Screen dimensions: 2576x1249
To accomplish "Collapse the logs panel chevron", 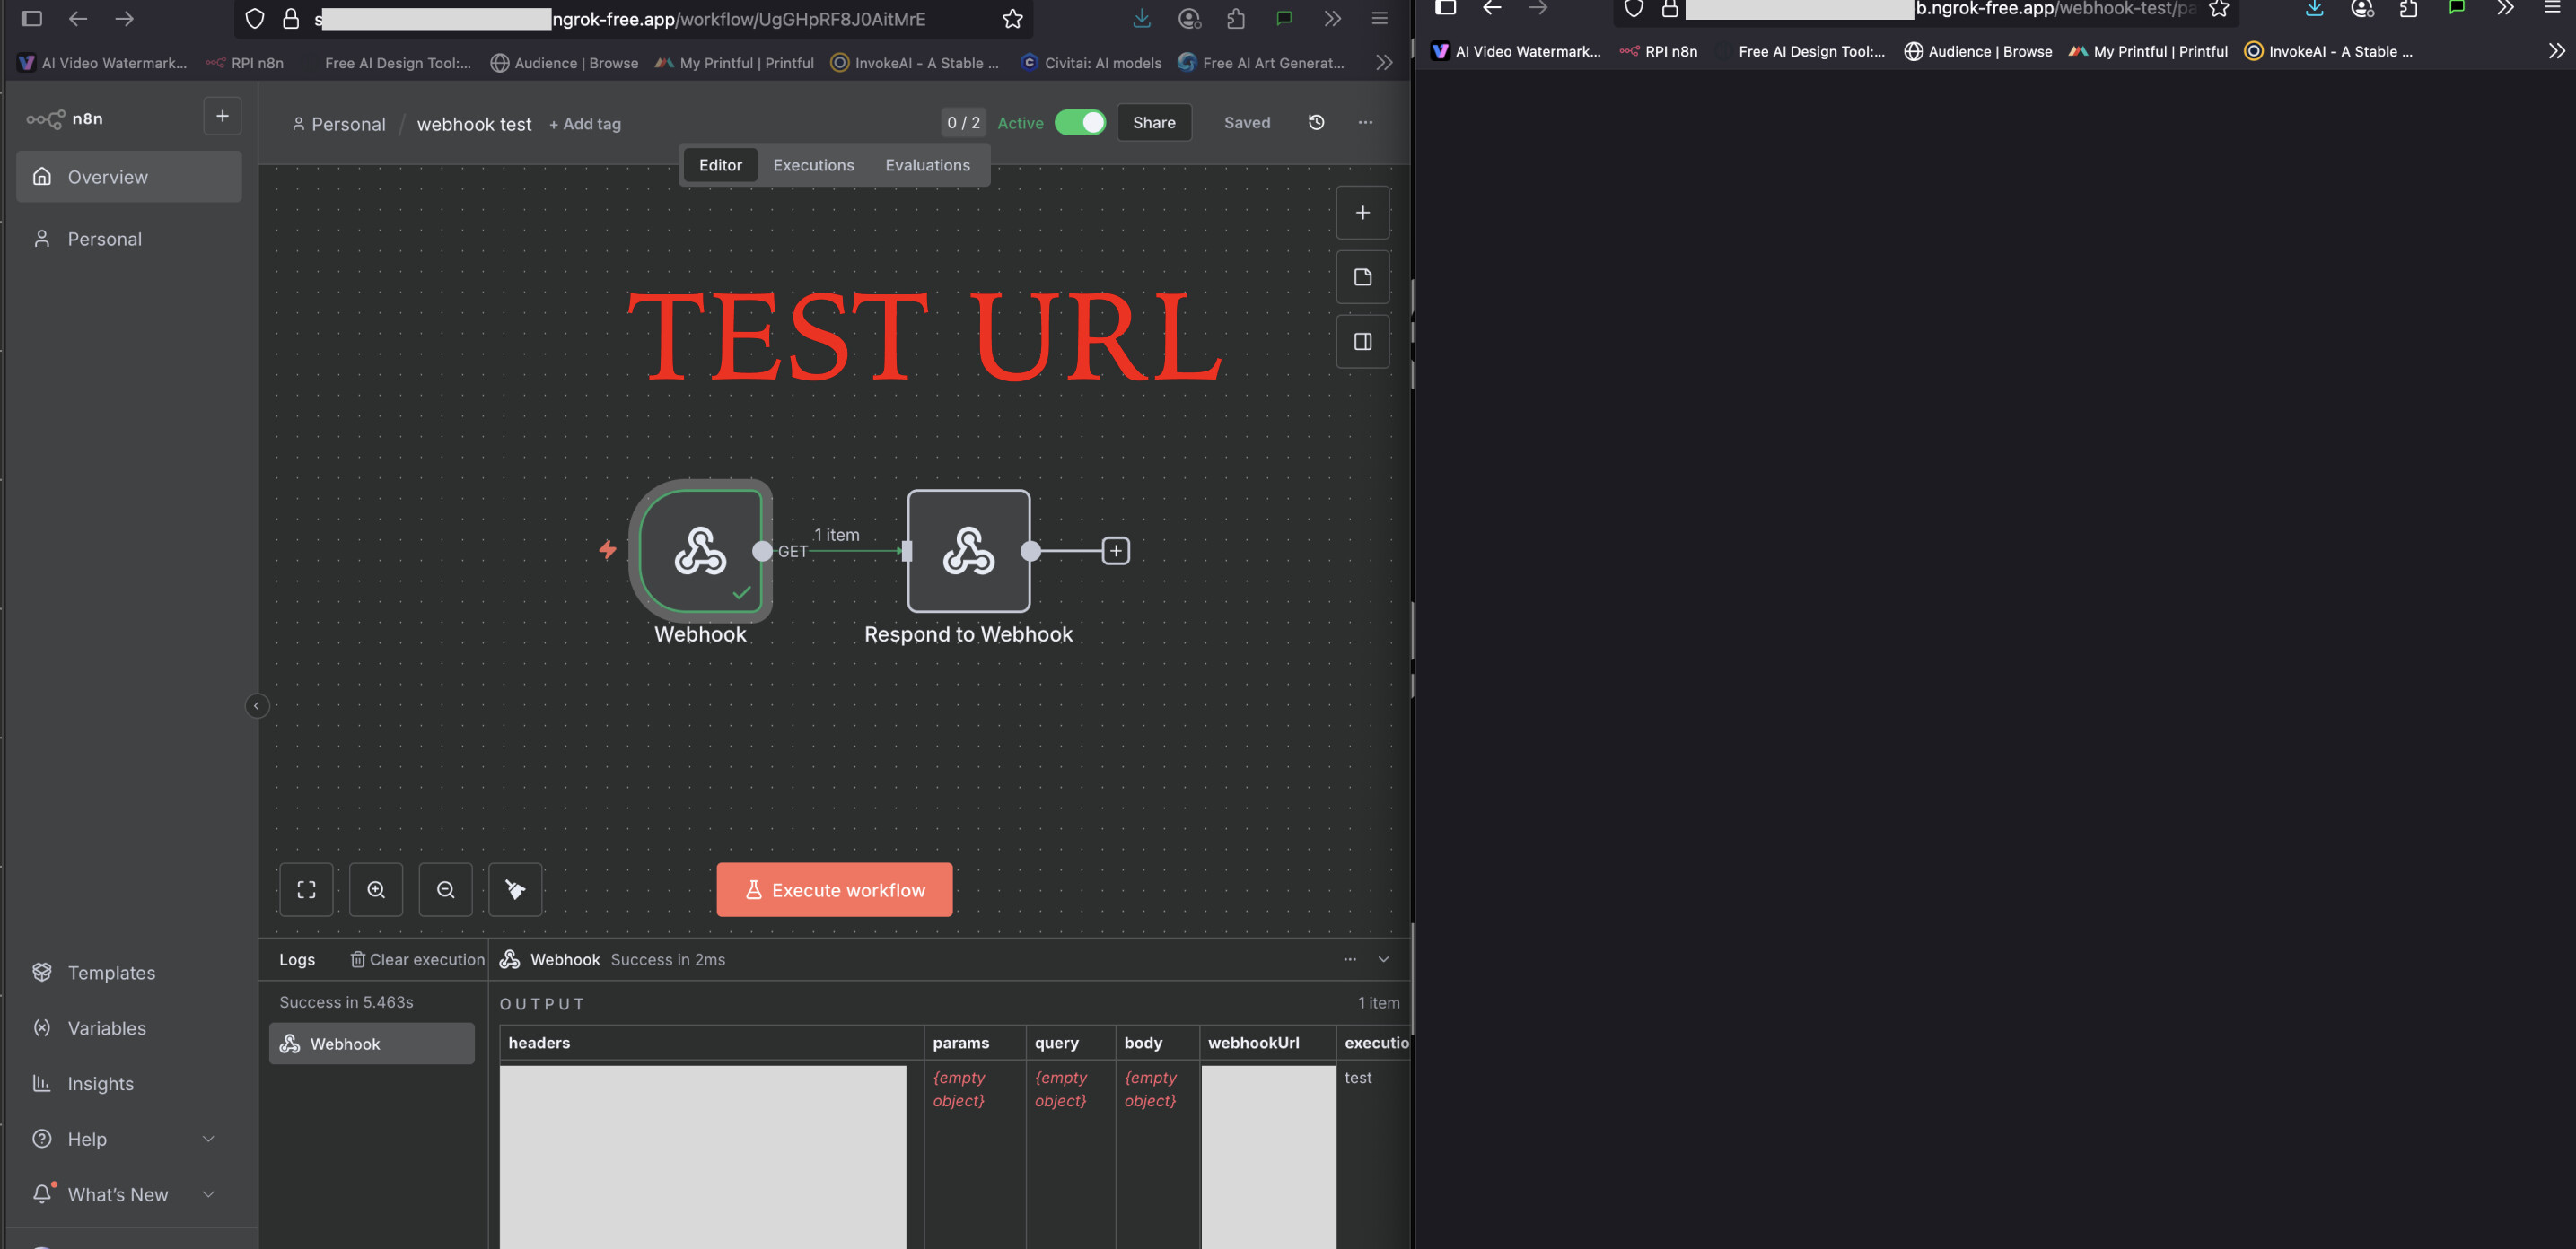I will pyautogui.click(x=1383, y=959).
